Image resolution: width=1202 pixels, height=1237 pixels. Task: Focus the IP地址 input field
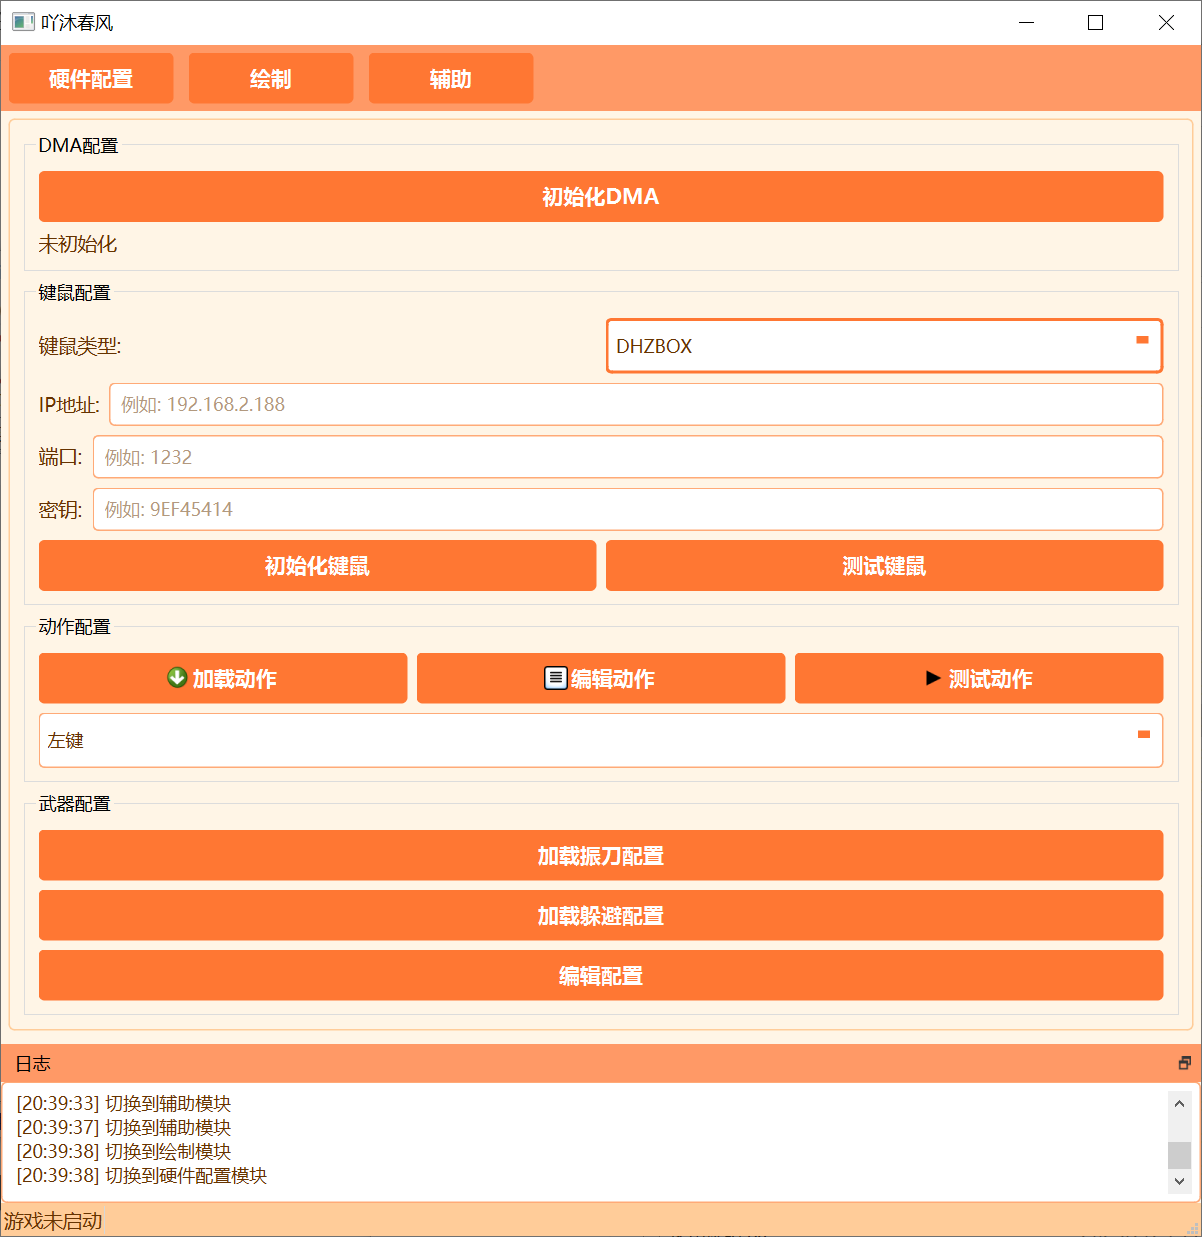(x=635, y=404)
